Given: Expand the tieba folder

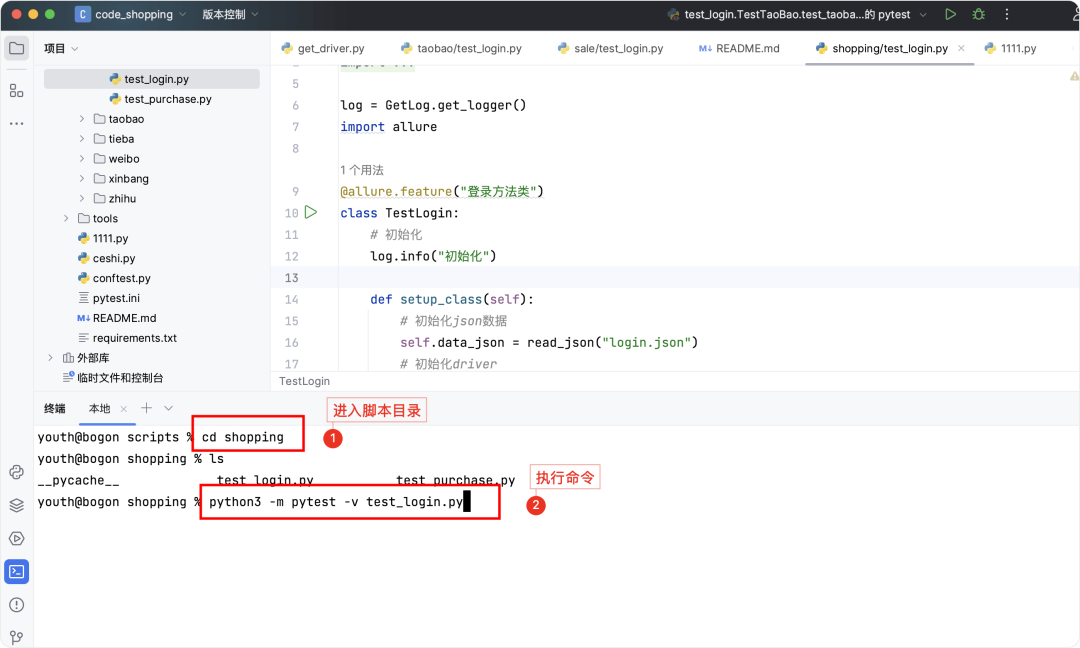Looking at the screenshot, I should [x=82, y=139].
